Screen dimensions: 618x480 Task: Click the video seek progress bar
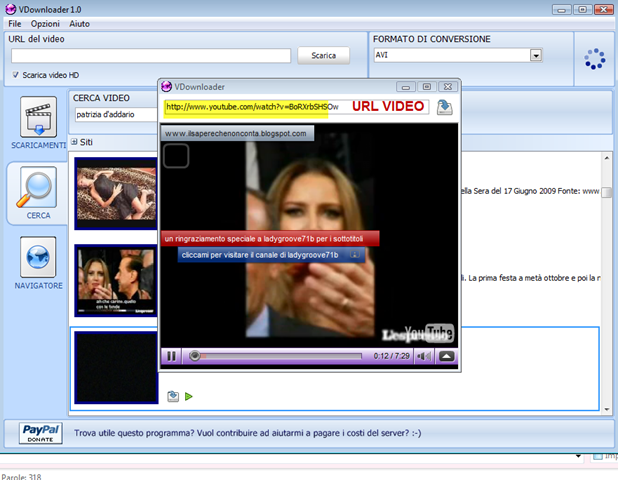[277, 356]
